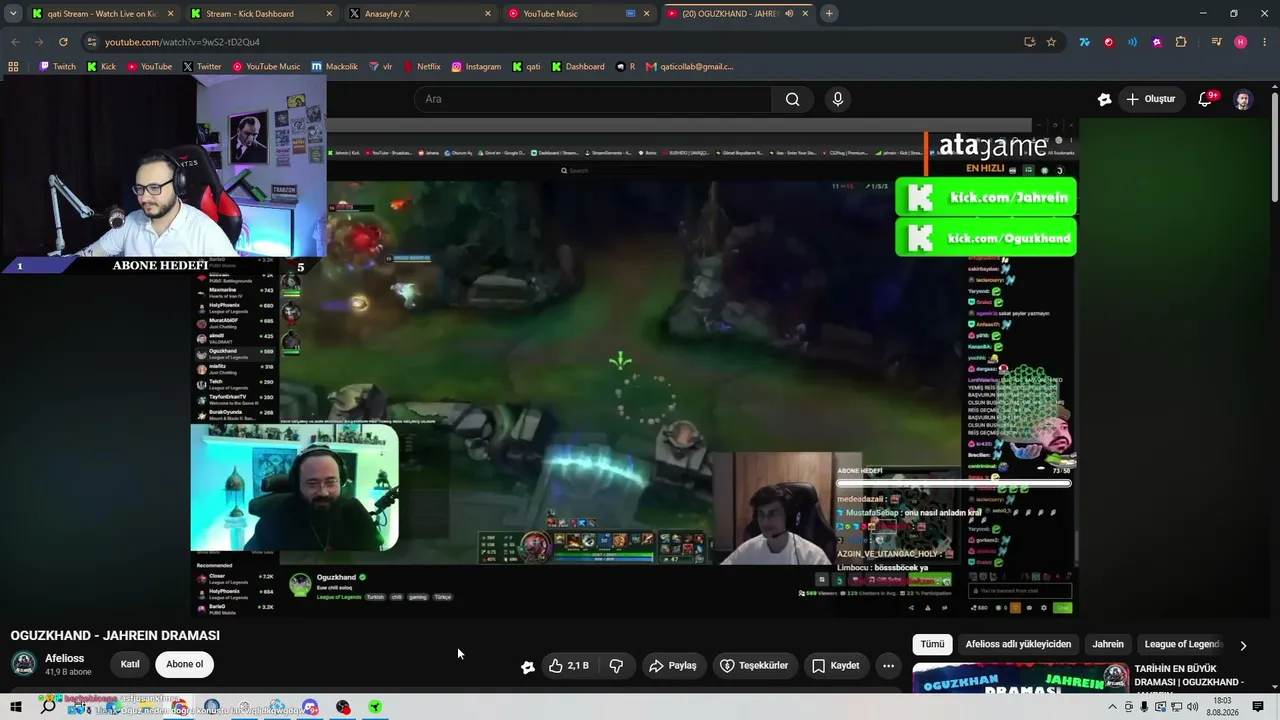
Task: Like the video with the thumbs-up button
Action: 568,666
